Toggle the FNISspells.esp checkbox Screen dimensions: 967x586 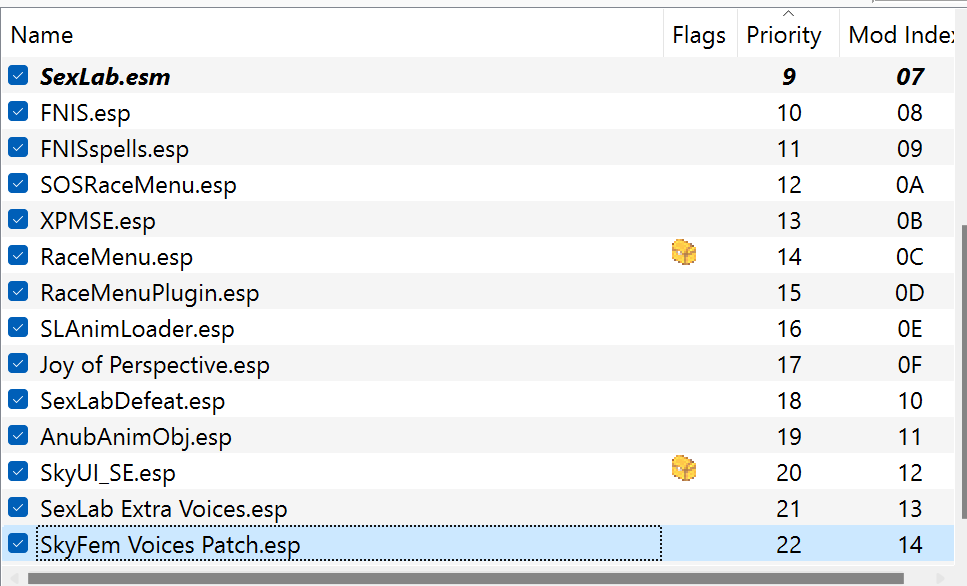pyautogui.click(x=19, y=147)
